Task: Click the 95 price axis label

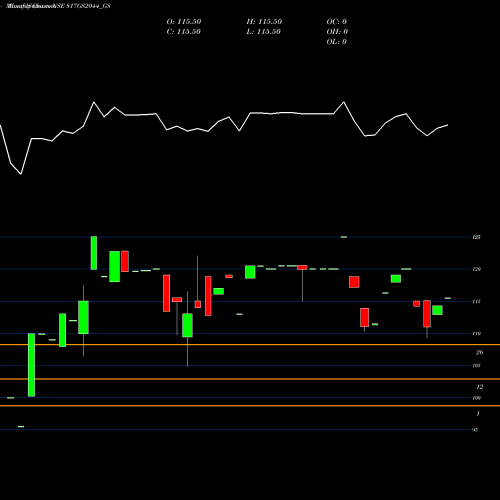Action: tap(475, 430)
